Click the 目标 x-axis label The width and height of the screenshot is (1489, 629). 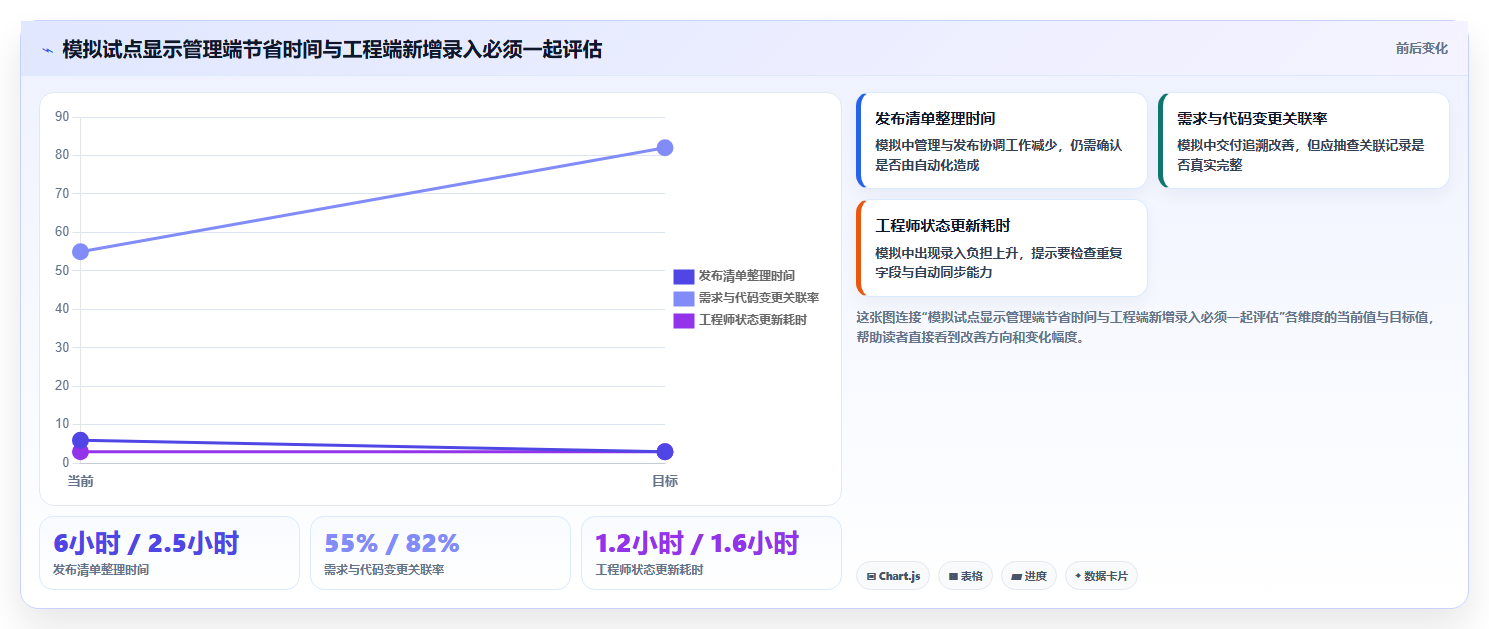665,481
